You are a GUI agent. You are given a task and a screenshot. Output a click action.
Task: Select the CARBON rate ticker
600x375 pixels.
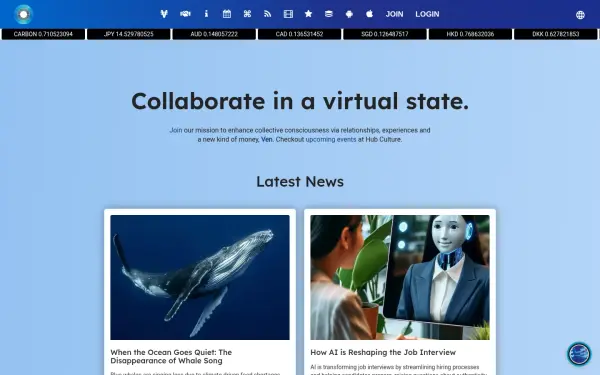[43, 34]
